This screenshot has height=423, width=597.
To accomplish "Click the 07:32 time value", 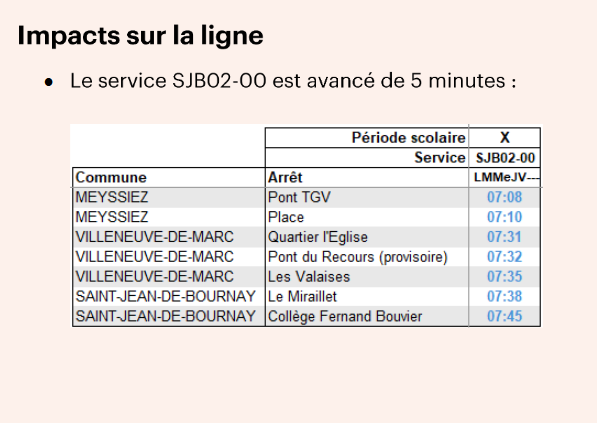I will point(504,257).
